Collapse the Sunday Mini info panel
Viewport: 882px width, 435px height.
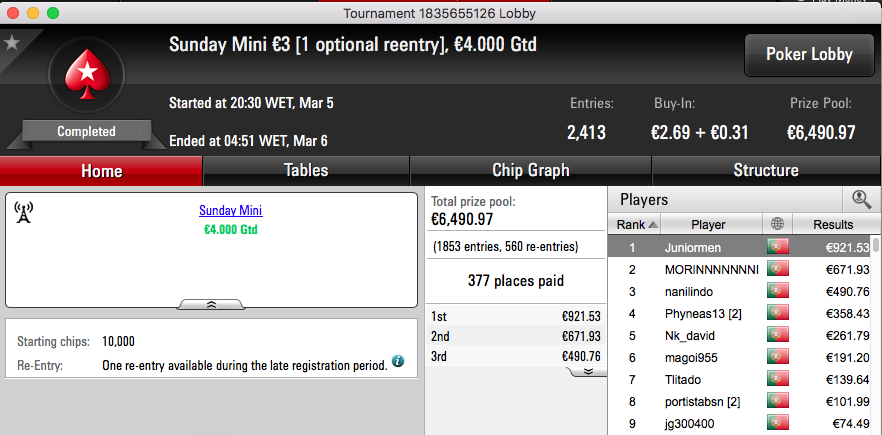coord(212,304)
